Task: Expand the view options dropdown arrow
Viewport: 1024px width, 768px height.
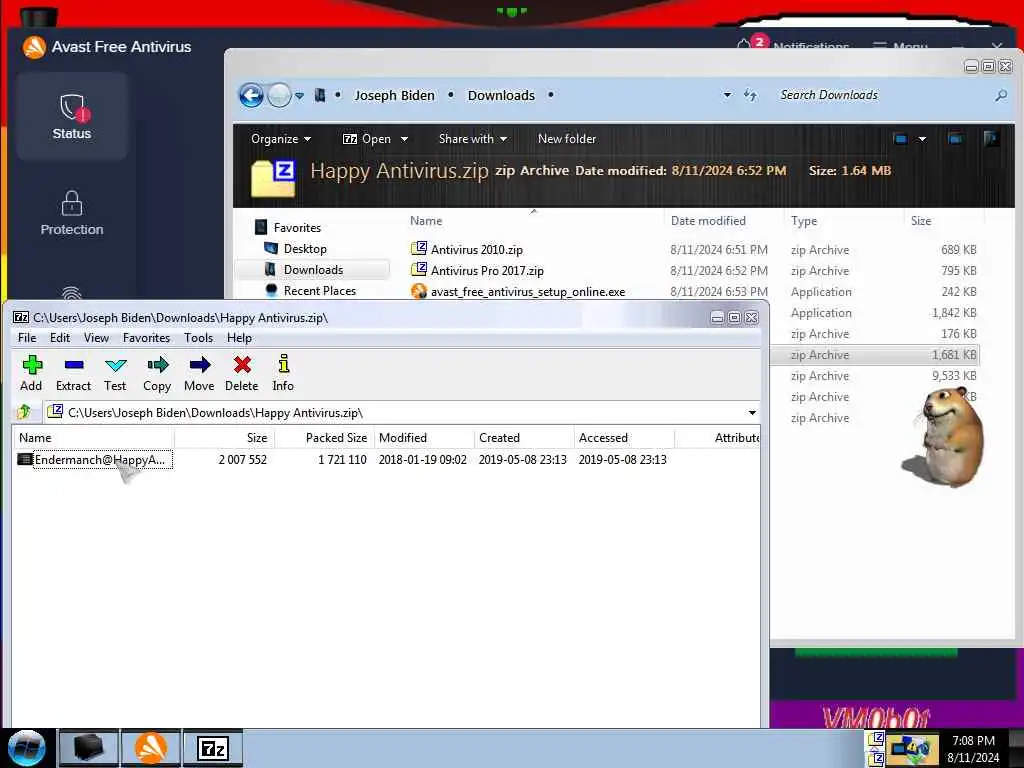Action: pos(922,139)
